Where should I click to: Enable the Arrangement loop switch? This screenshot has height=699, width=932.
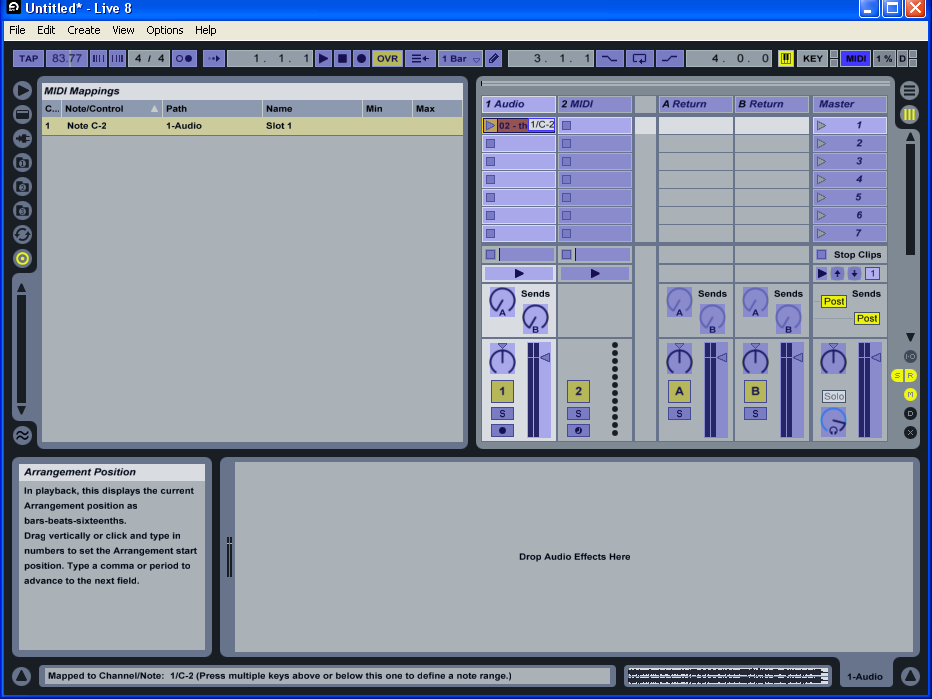(x=640, y=58)
